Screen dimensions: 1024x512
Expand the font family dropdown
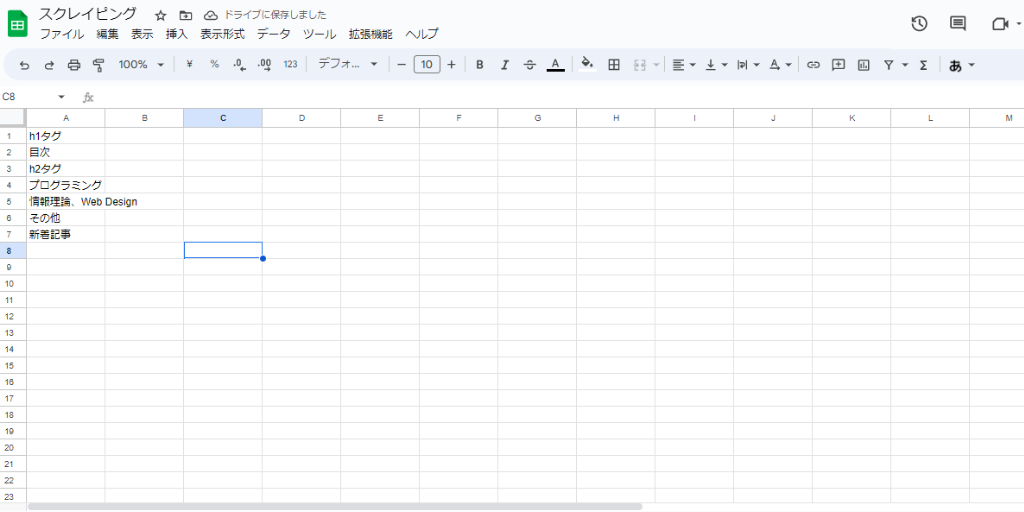point(348,65)
